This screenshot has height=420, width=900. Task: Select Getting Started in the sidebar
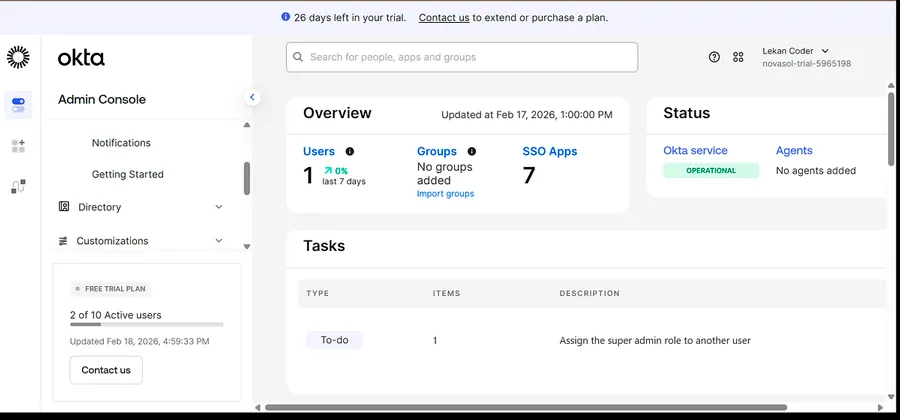point(127,174)
